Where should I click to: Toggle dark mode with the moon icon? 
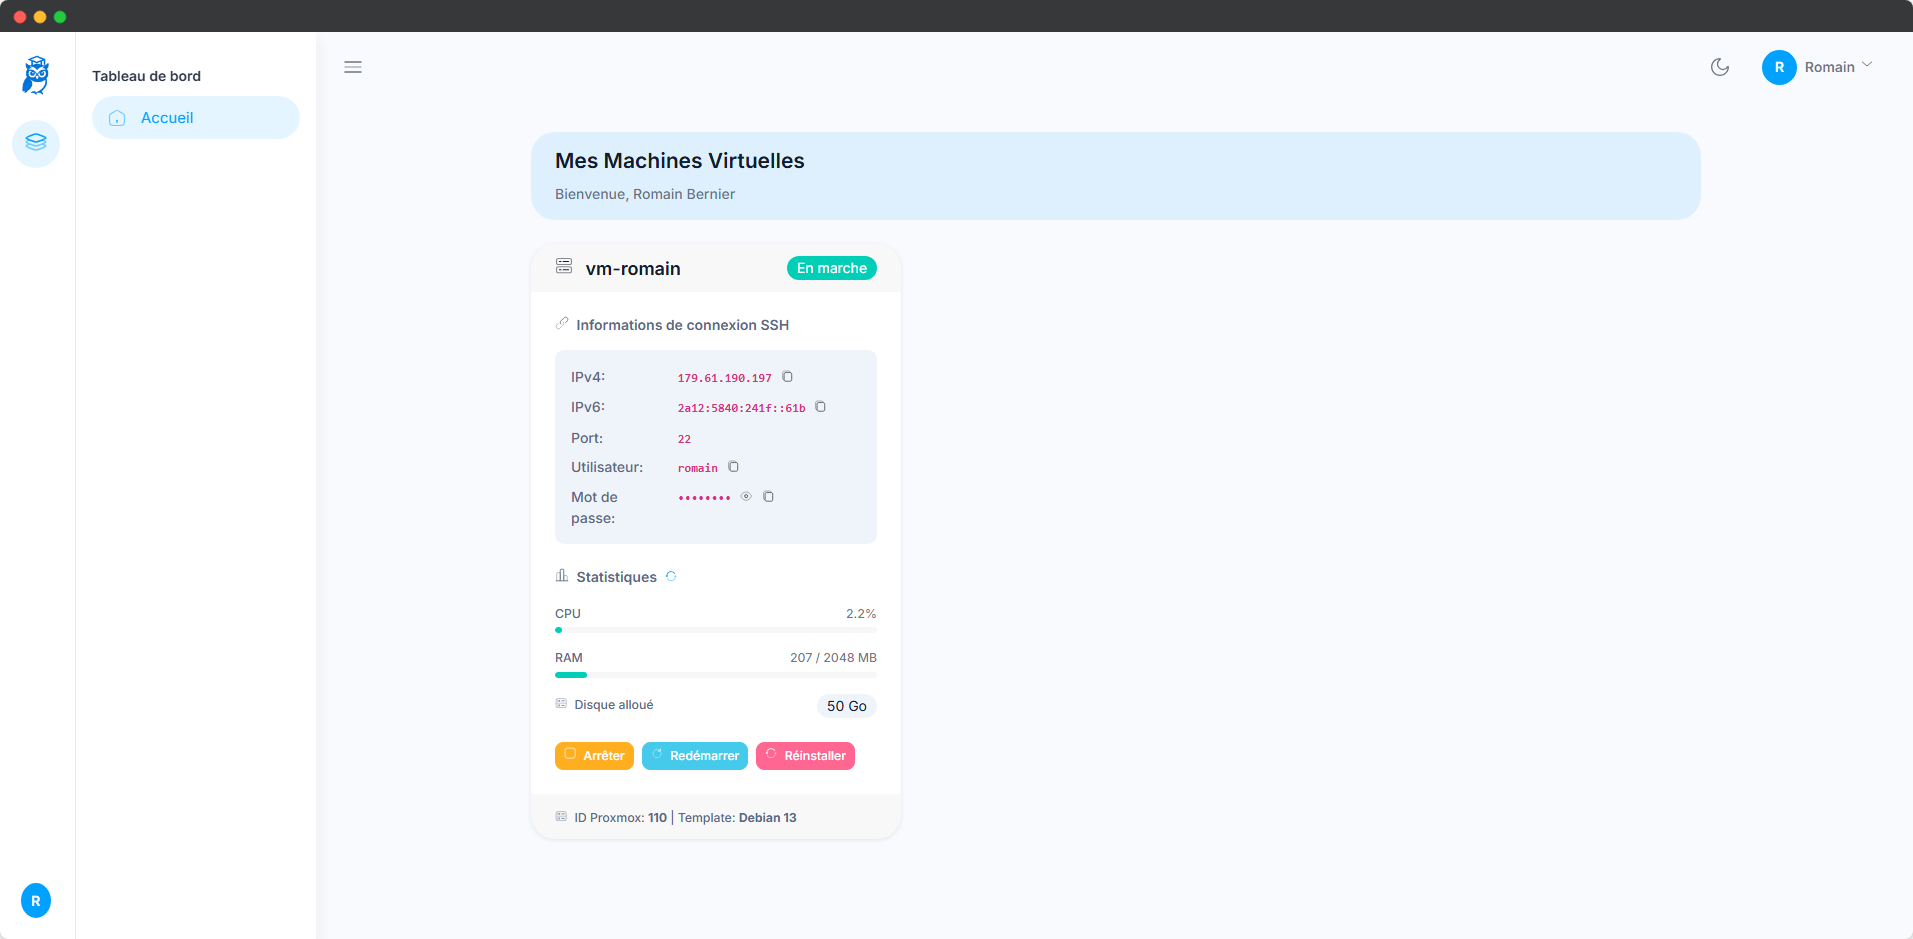tap(1720, 67)
